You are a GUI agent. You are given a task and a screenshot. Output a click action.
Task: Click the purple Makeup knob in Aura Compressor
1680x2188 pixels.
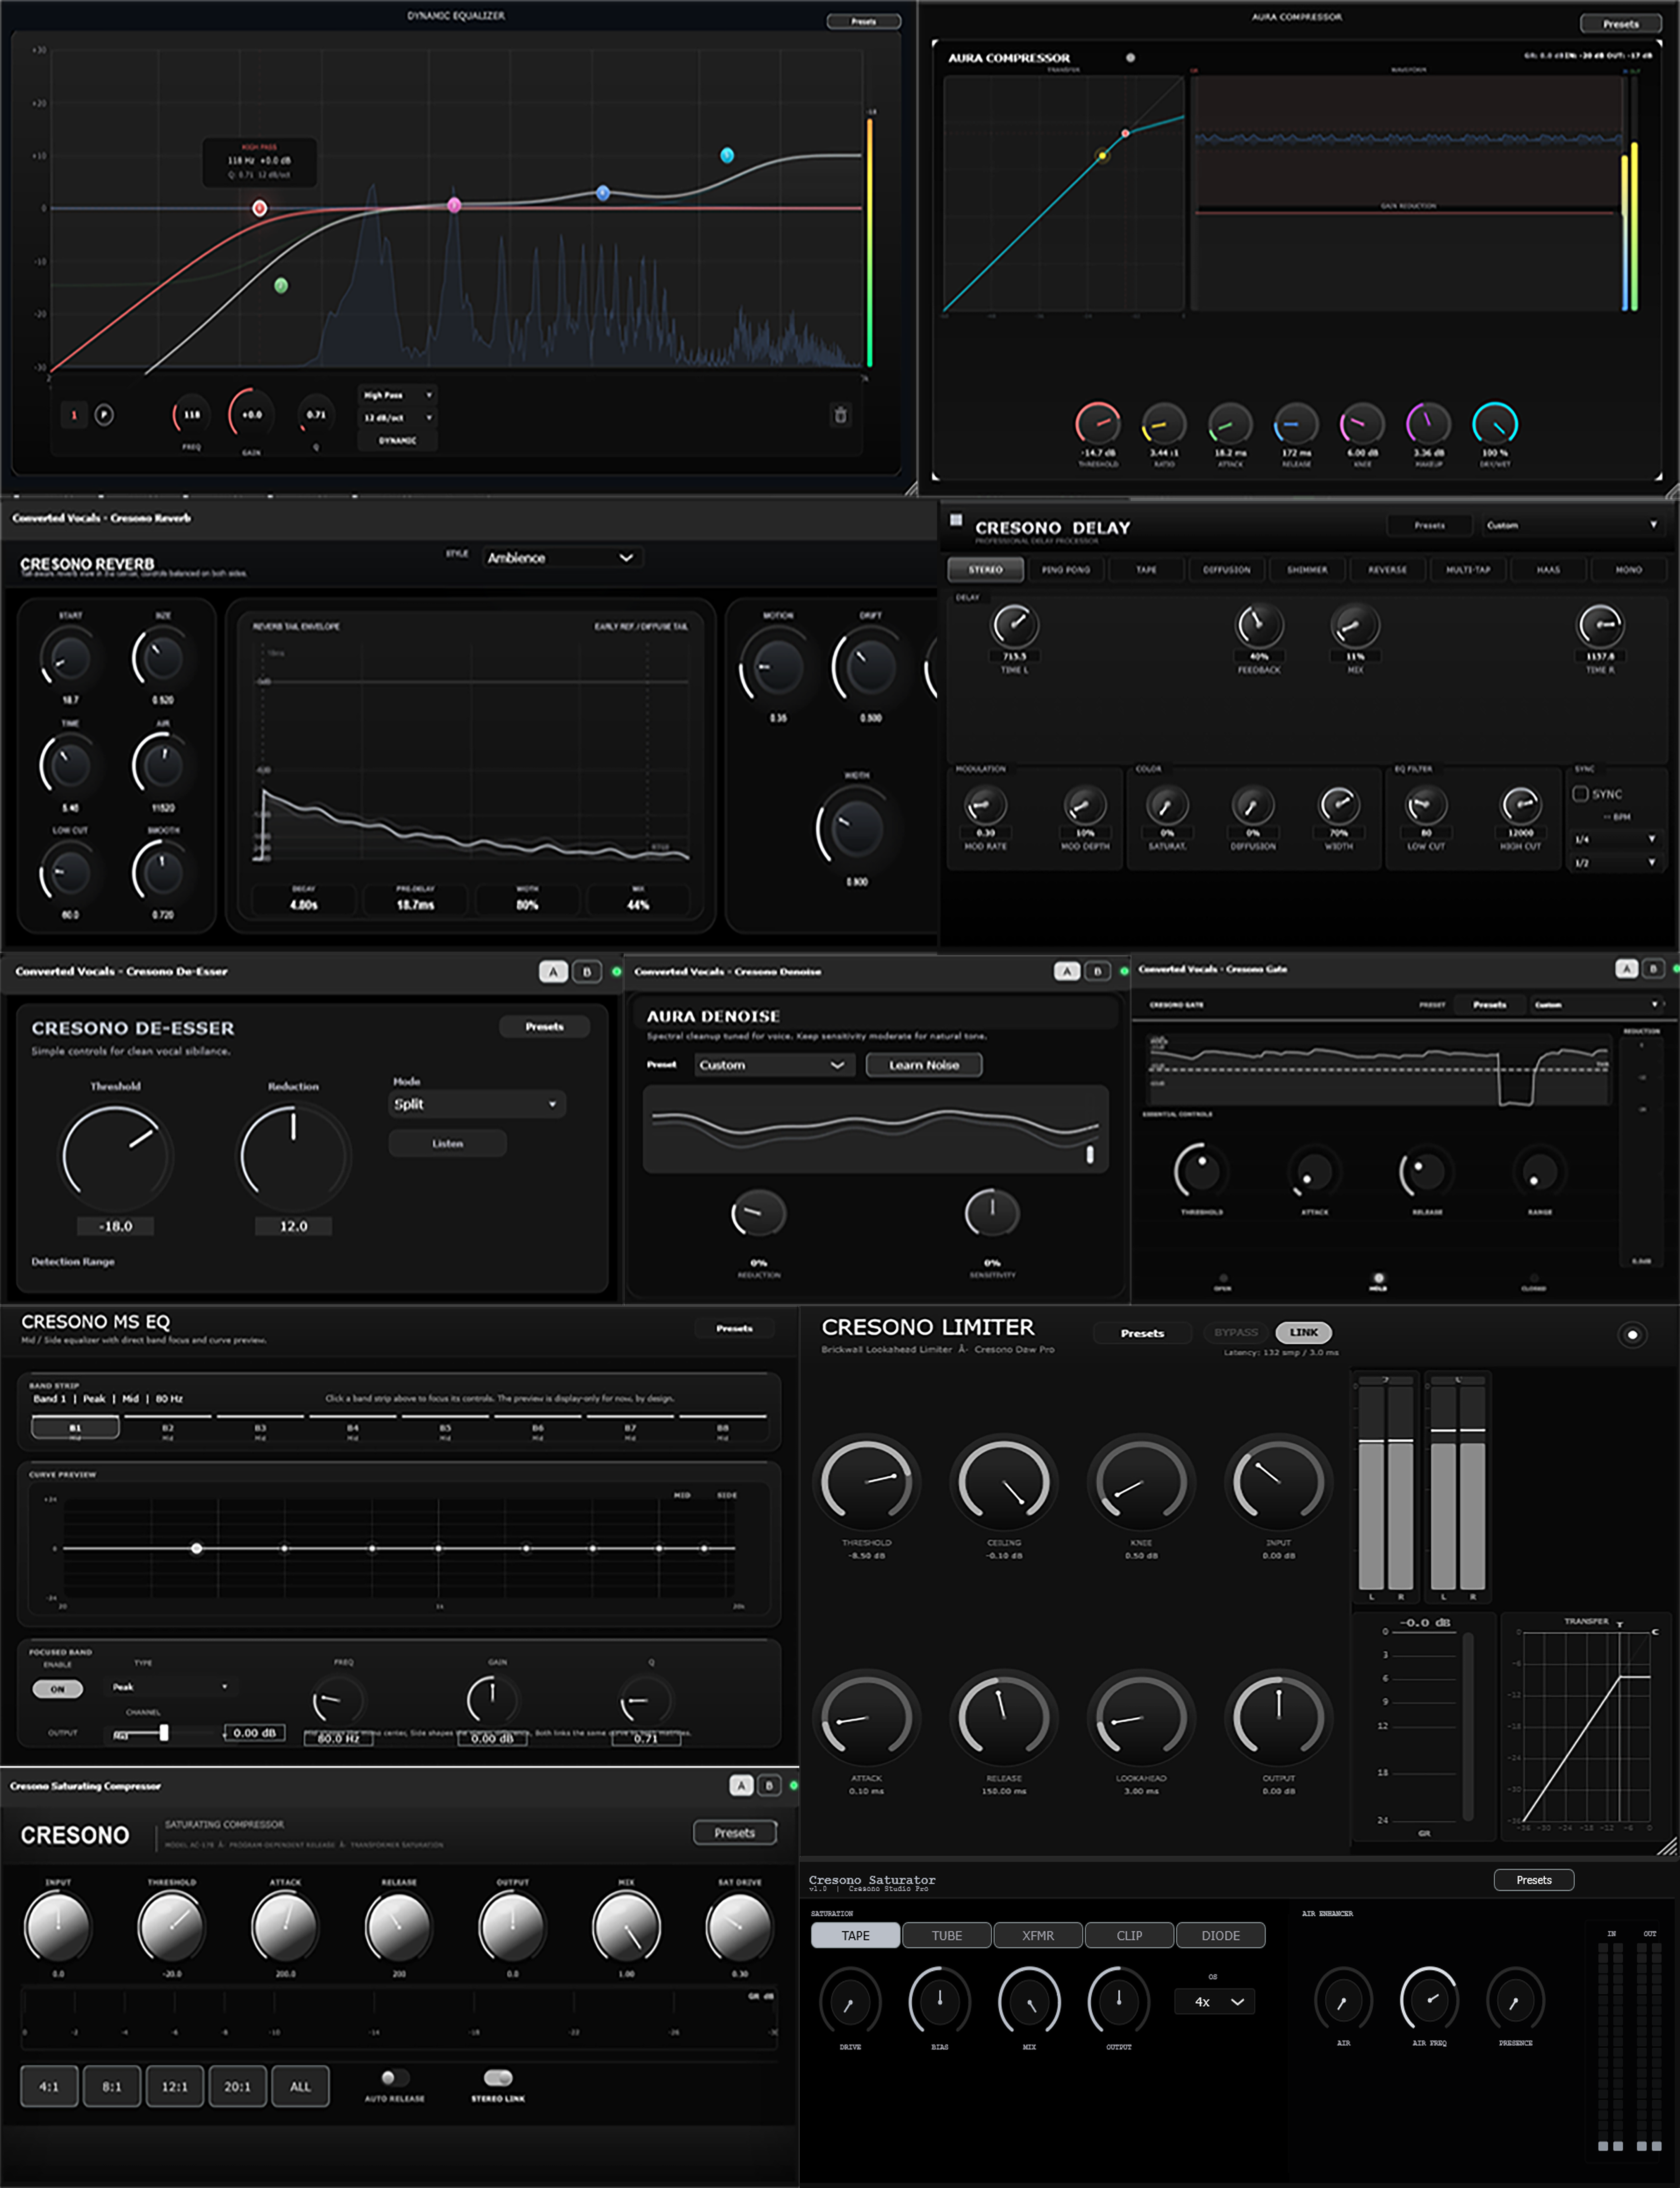[1429, 424]
